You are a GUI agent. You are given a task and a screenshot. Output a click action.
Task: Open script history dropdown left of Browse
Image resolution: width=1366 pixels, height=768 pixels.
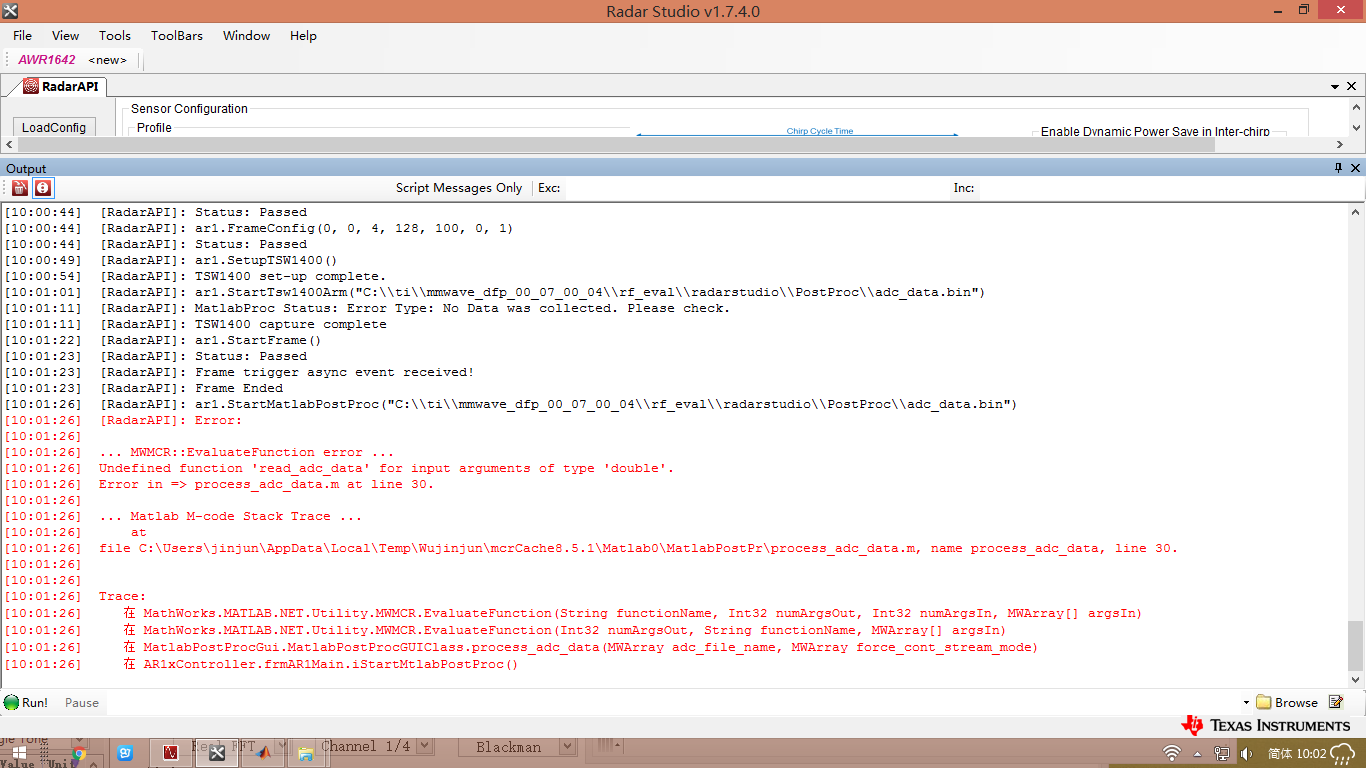click(1246, 703)
